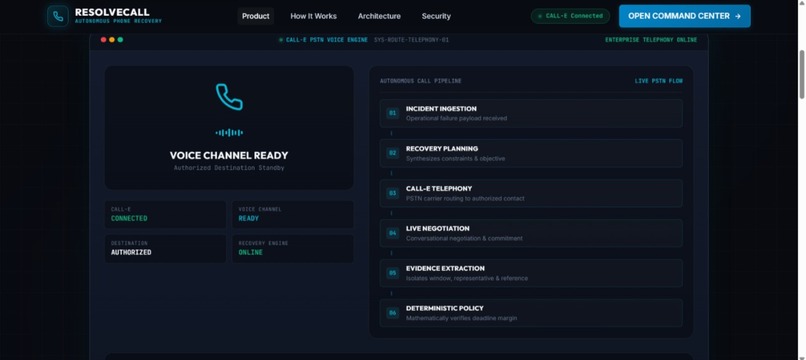Click the CALL-E CONNECTED status tile
806x360 pixels.
point(166,214)
